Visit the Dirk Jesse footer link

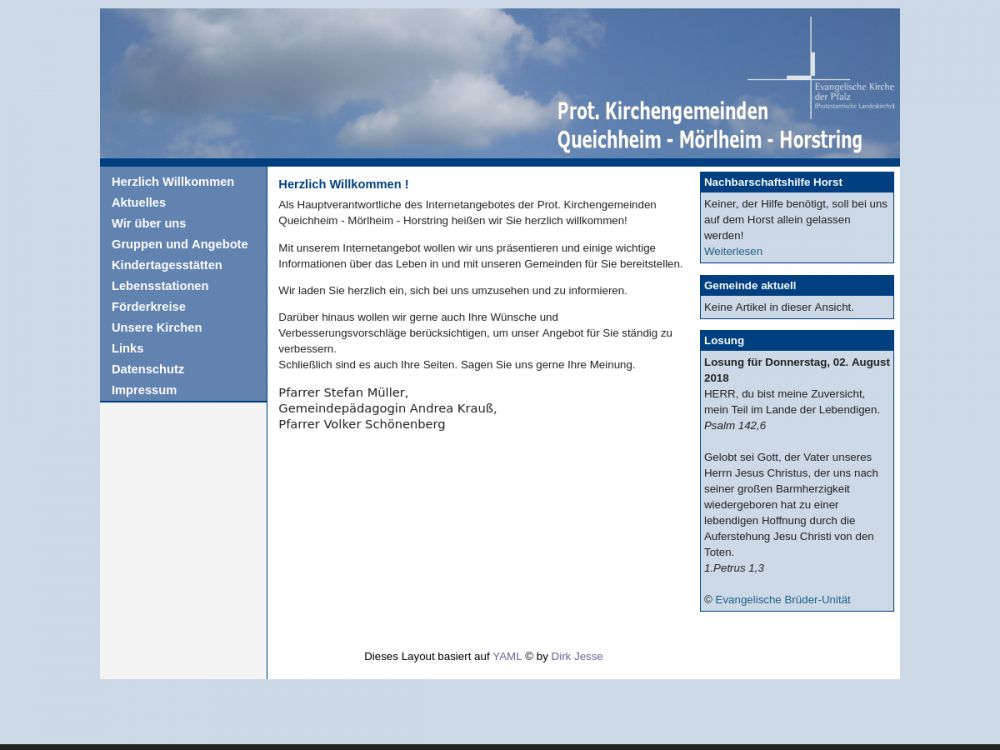577,657
